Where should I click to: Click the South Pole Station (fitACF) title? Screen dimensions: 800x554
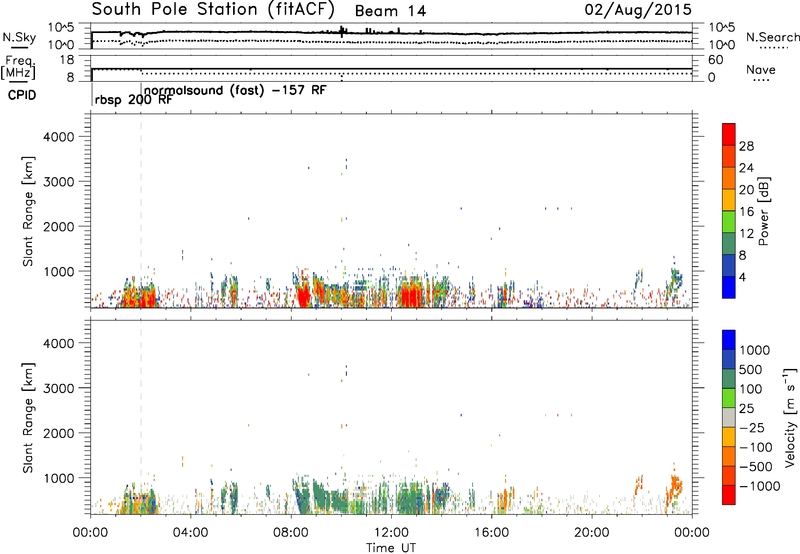pyautogui.click(x=213, y=10)
